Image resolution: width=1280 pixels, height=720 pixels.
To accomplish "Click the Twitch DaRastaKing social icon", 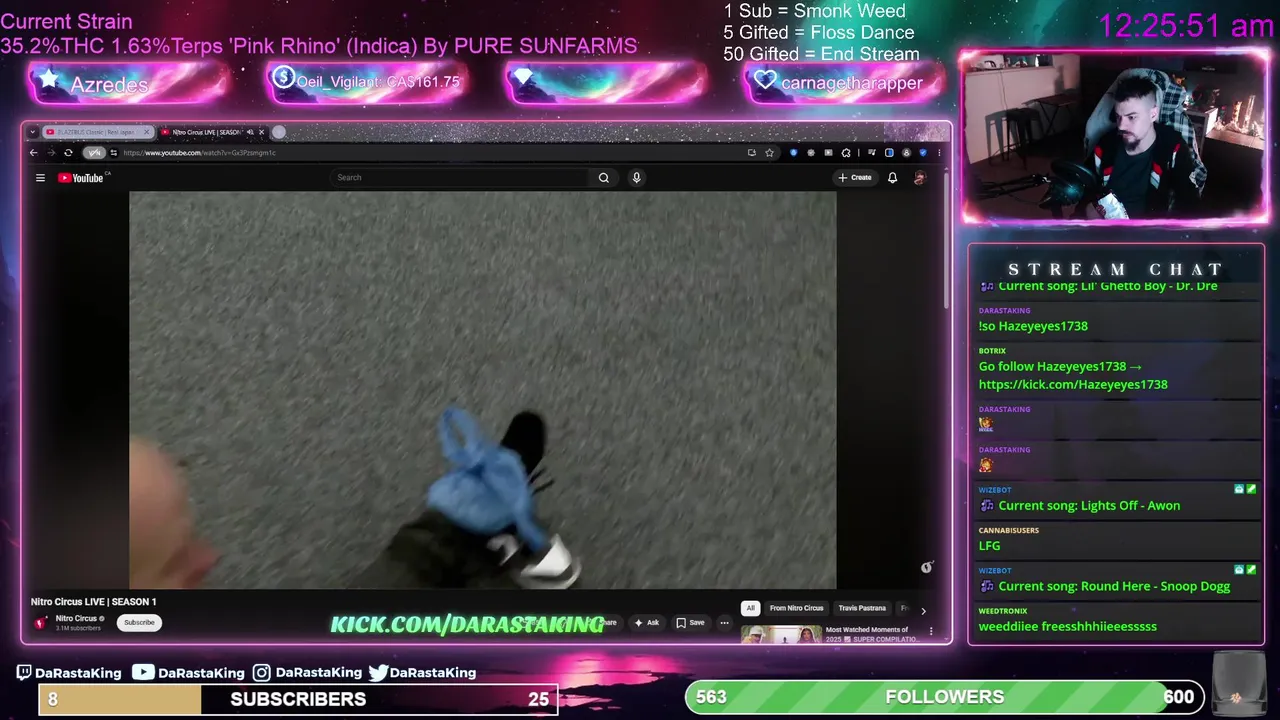I will coord(25,673).
